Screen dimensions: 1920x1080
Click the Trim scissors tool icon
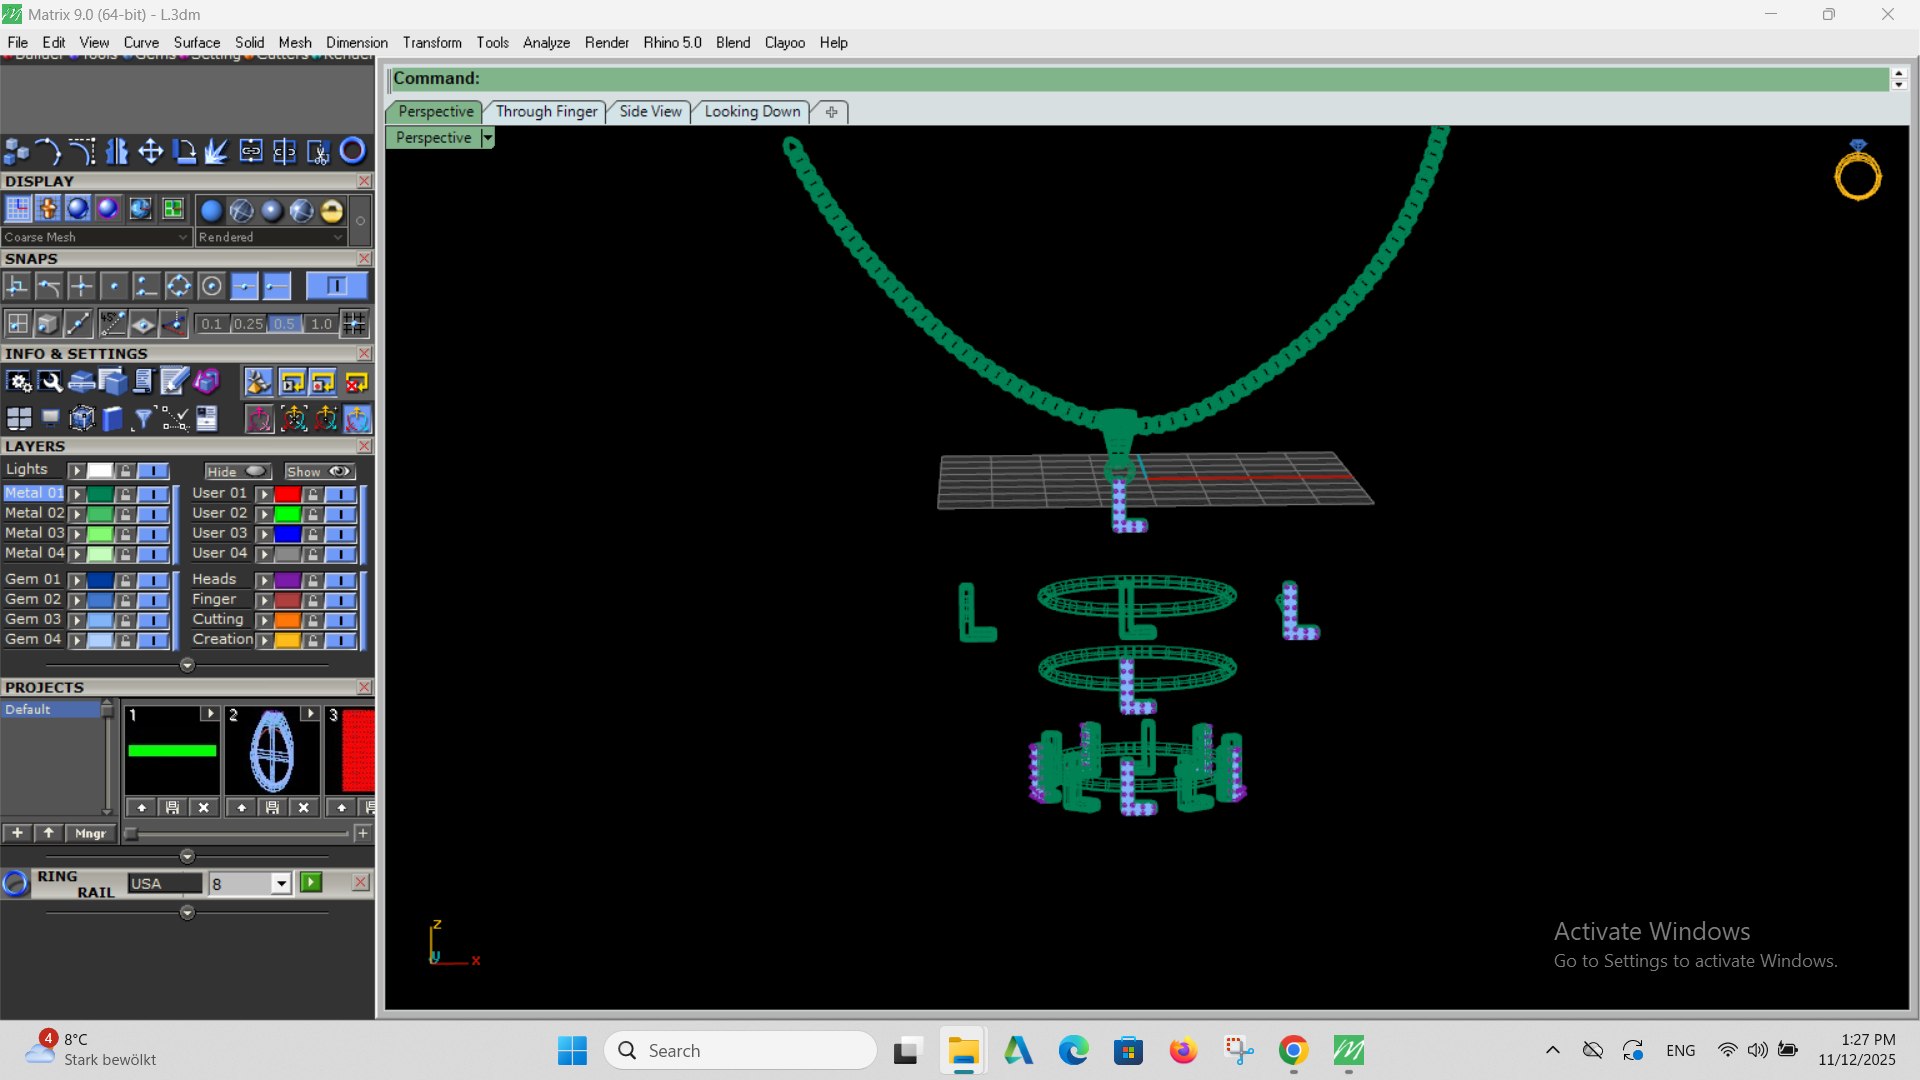point(318,151)
